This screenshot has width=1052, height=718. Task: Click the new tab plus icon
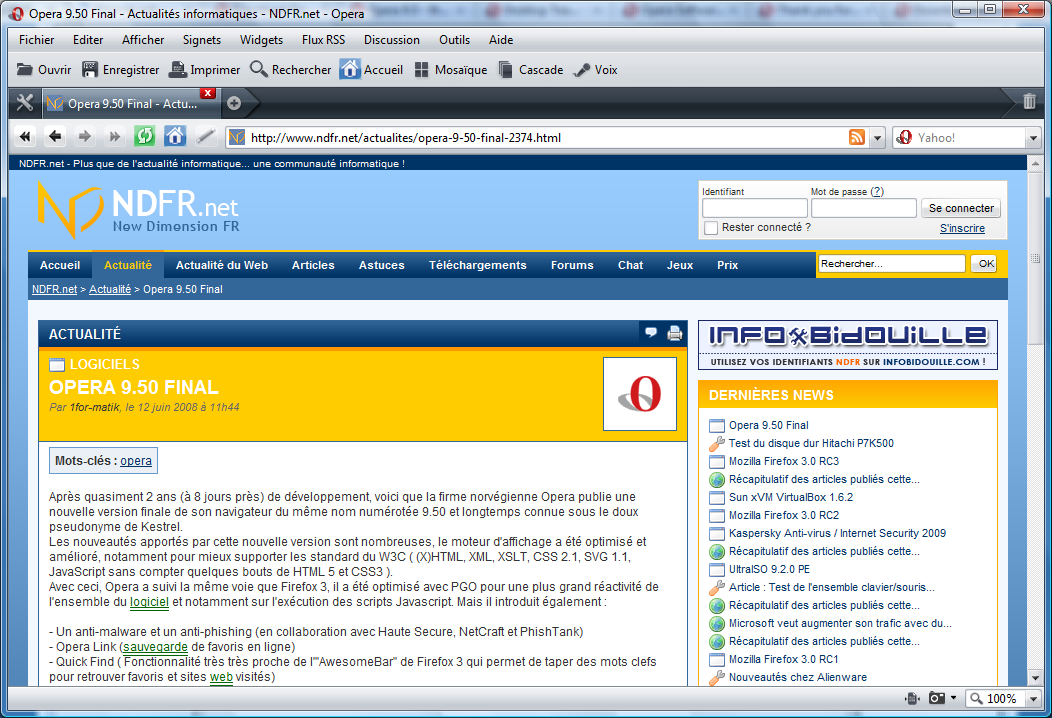(x=234, y=103)
